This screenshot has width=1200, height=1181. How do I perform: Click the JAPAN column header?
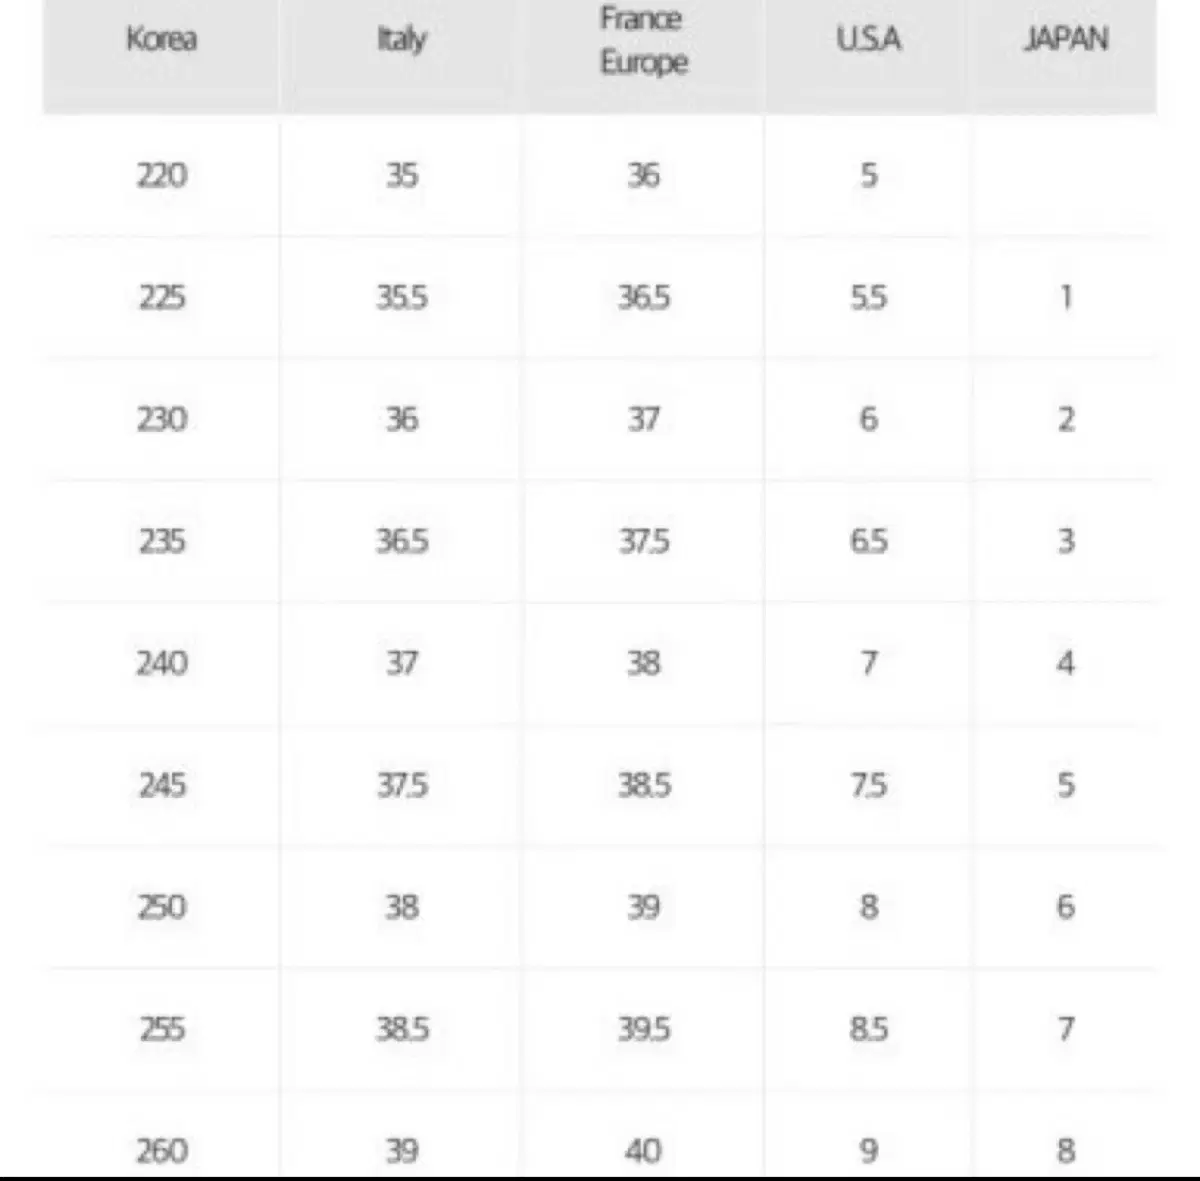point(1066,40)
